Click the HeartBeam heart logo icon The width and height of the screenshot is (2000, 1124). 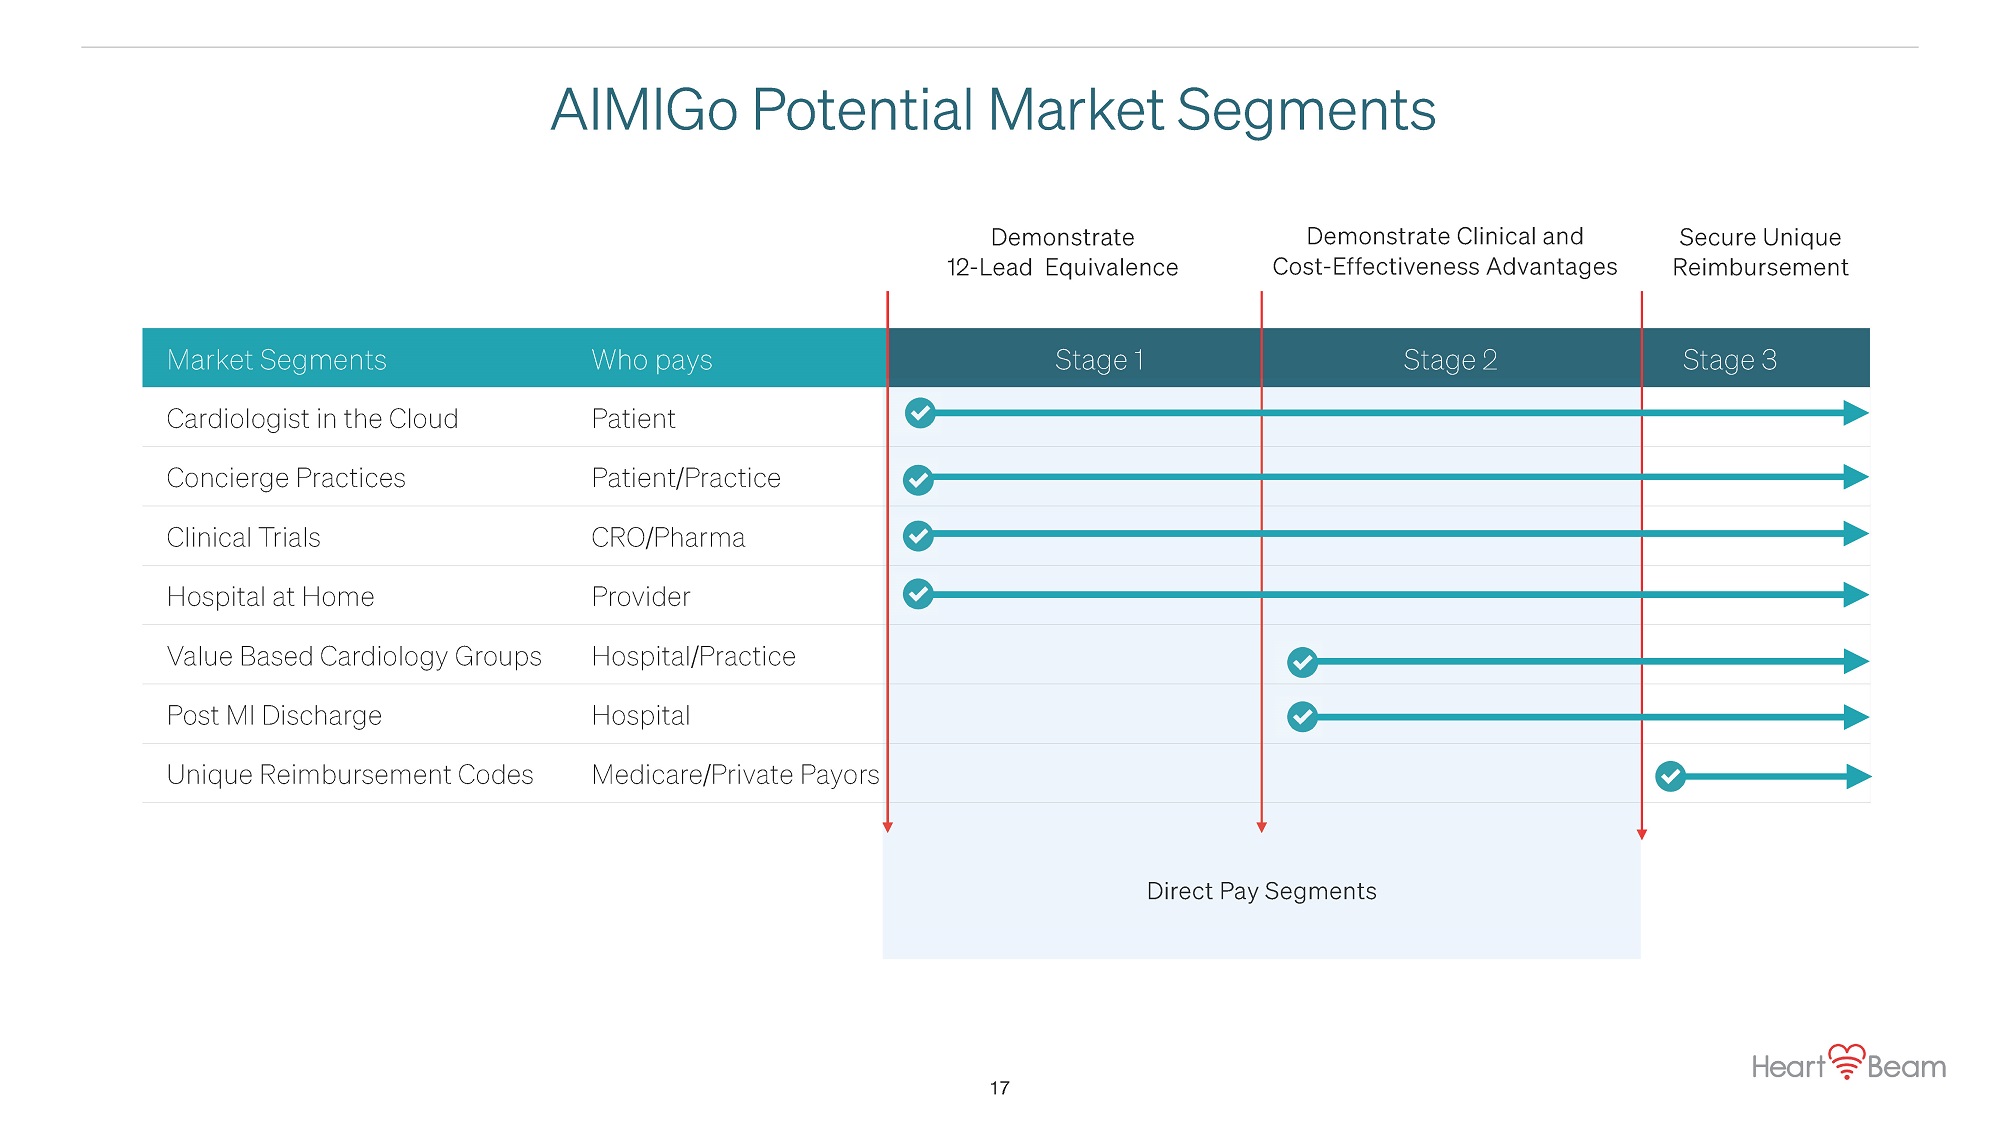(1846, 1062)
